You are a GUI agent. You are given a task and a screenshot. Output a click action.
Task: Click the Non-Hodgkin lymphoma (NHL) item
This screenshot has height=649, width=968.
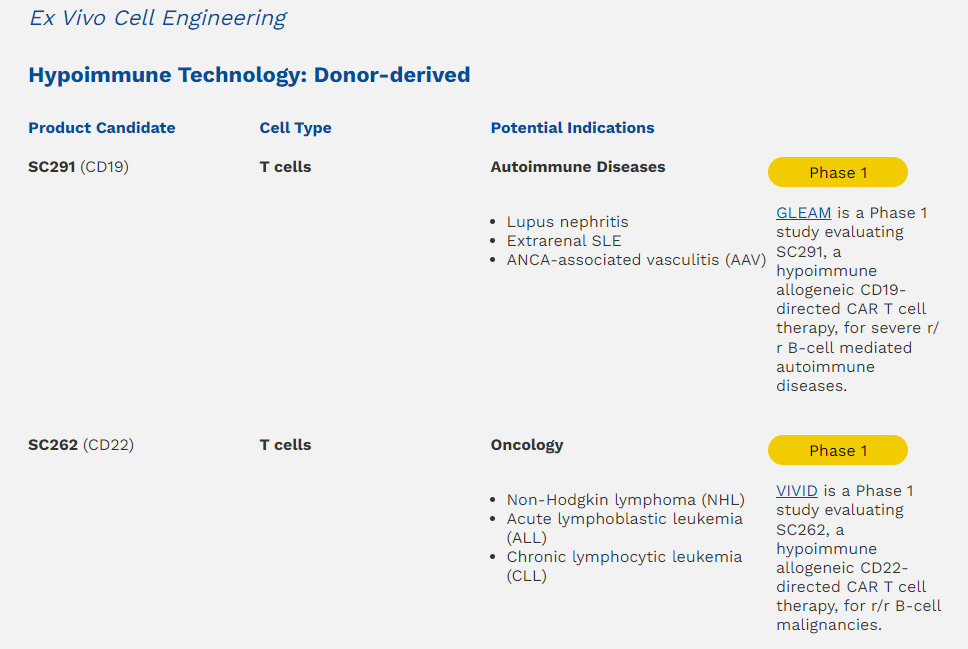pos(625,500)
